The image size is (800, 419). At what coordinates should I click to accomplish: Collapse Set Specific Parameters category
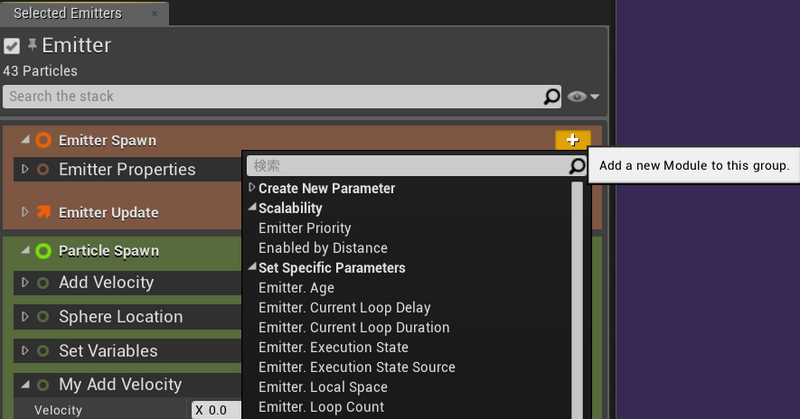coord(252,267)
